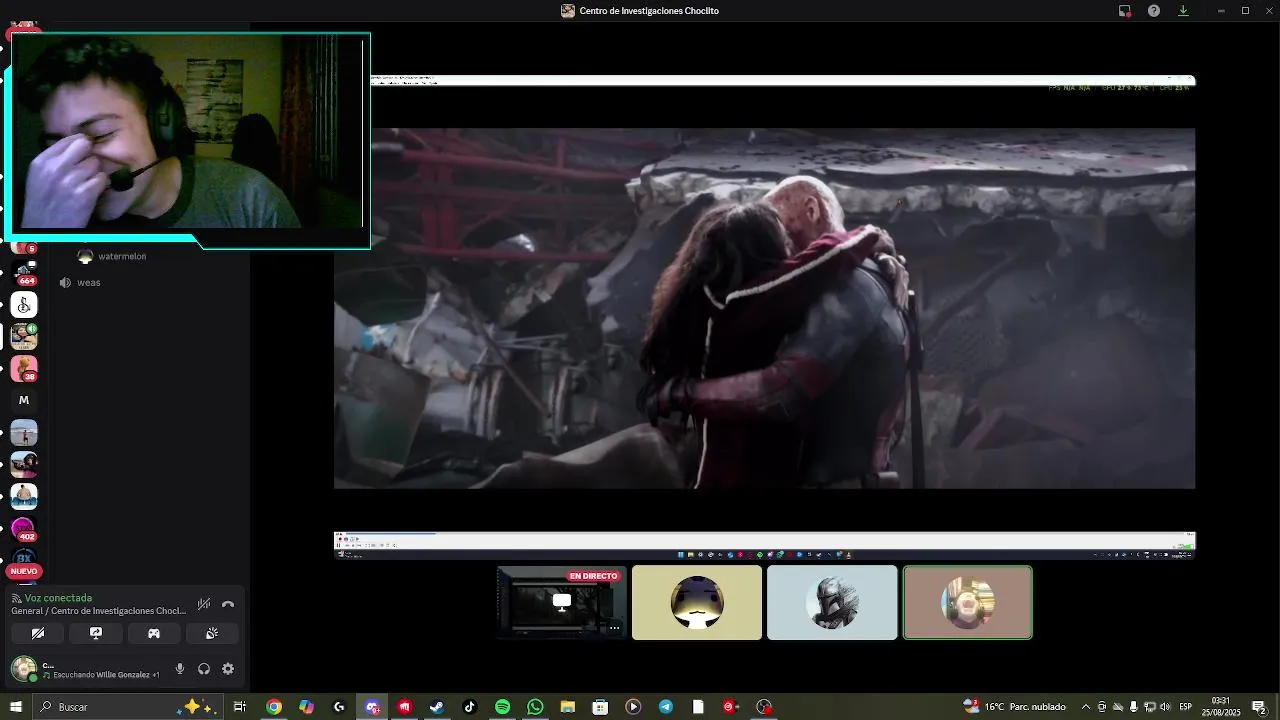Select the Mandalorian helmet participant tile
The width and height of the screenshot is (1280, 720).
coord(832,602)
